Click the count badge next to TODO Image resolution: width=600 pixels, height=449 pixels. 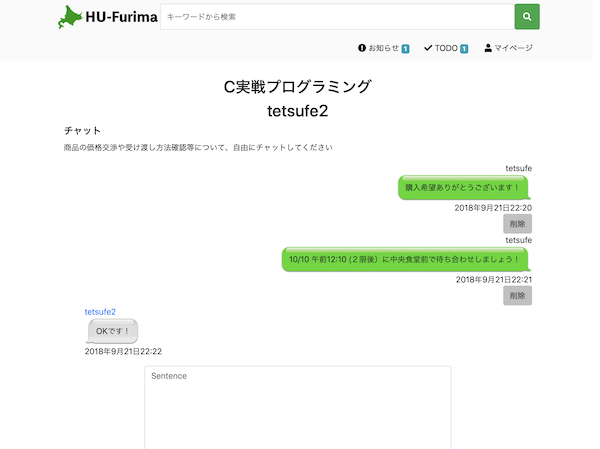(x=464, y=49)
